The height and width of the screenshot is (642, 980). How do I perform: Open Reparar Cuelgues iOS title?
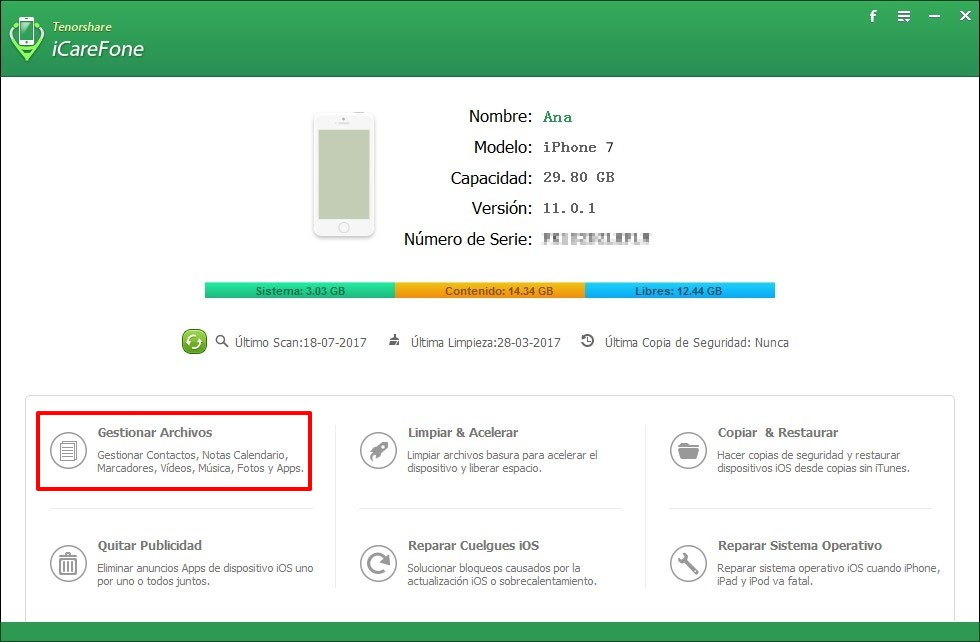pyautogui.click(x=473, y=546)
